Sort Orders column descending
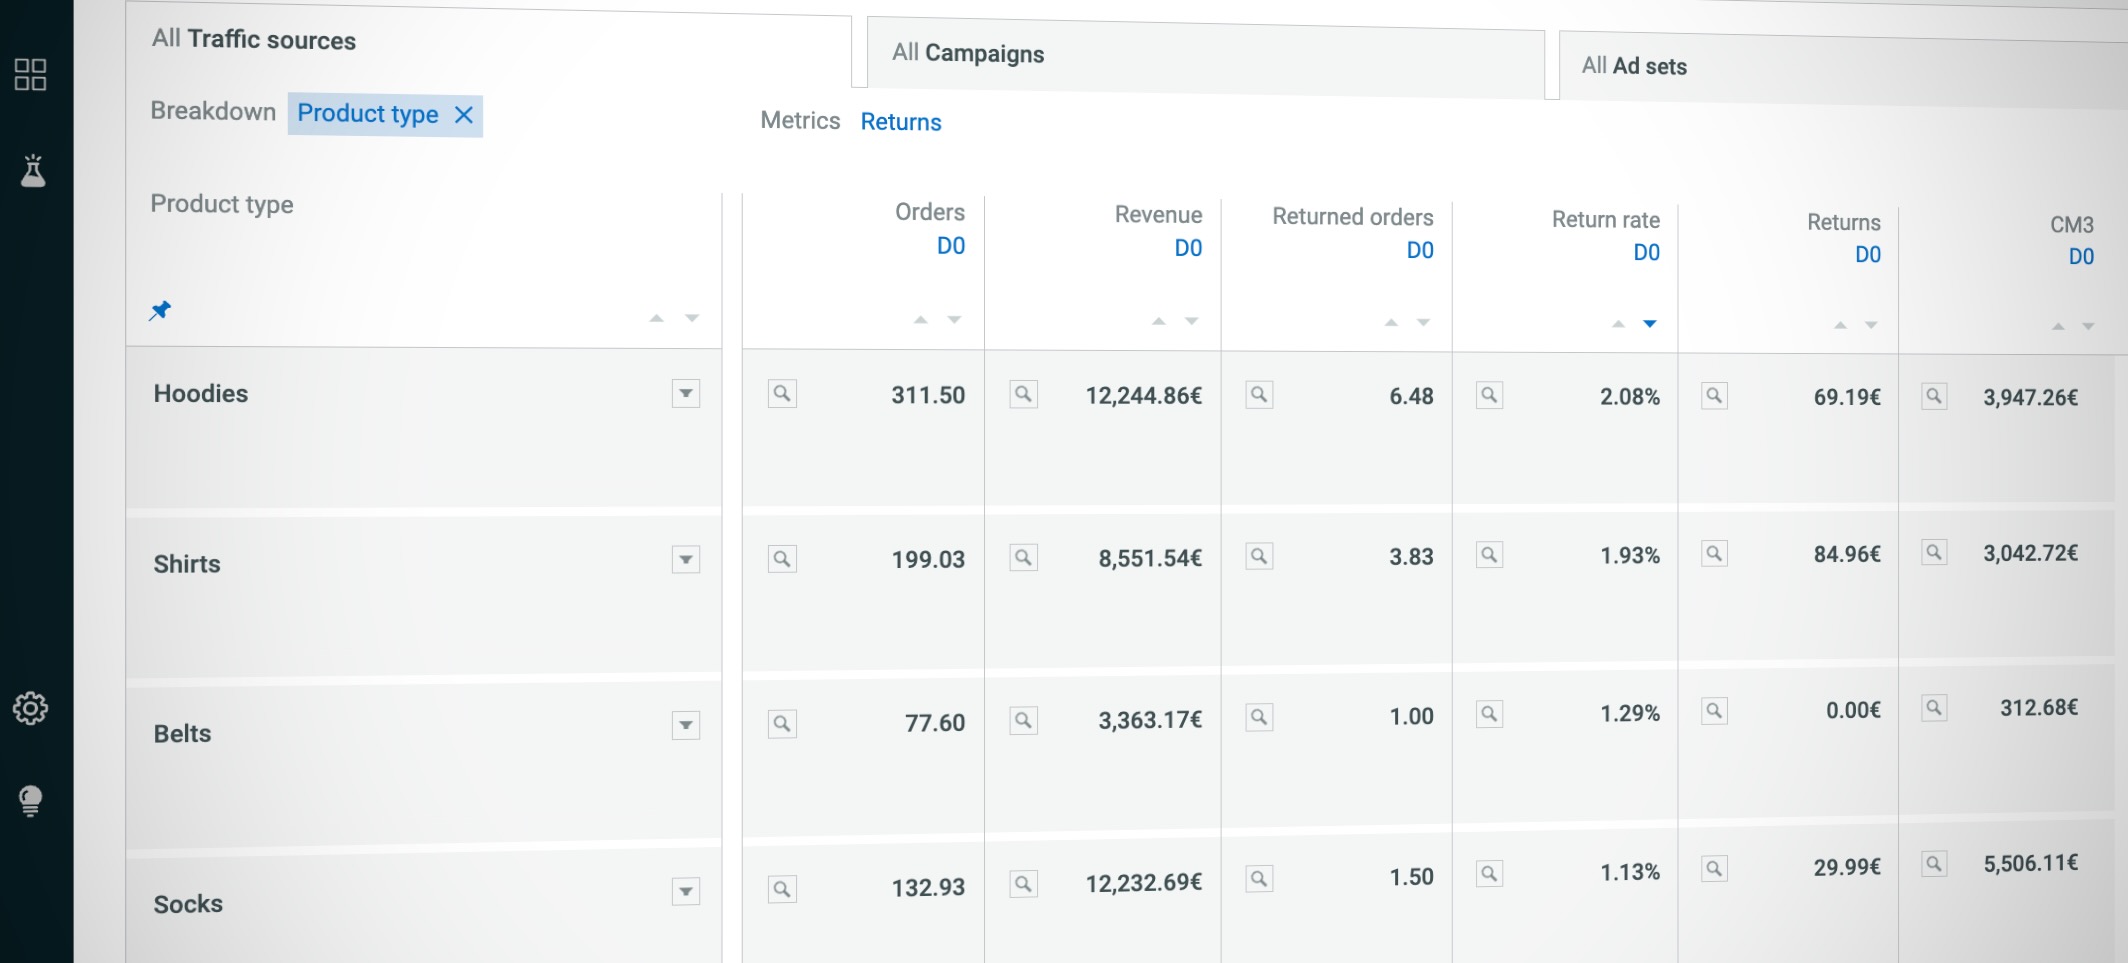 pyautogui.click(x=955, y=320)
